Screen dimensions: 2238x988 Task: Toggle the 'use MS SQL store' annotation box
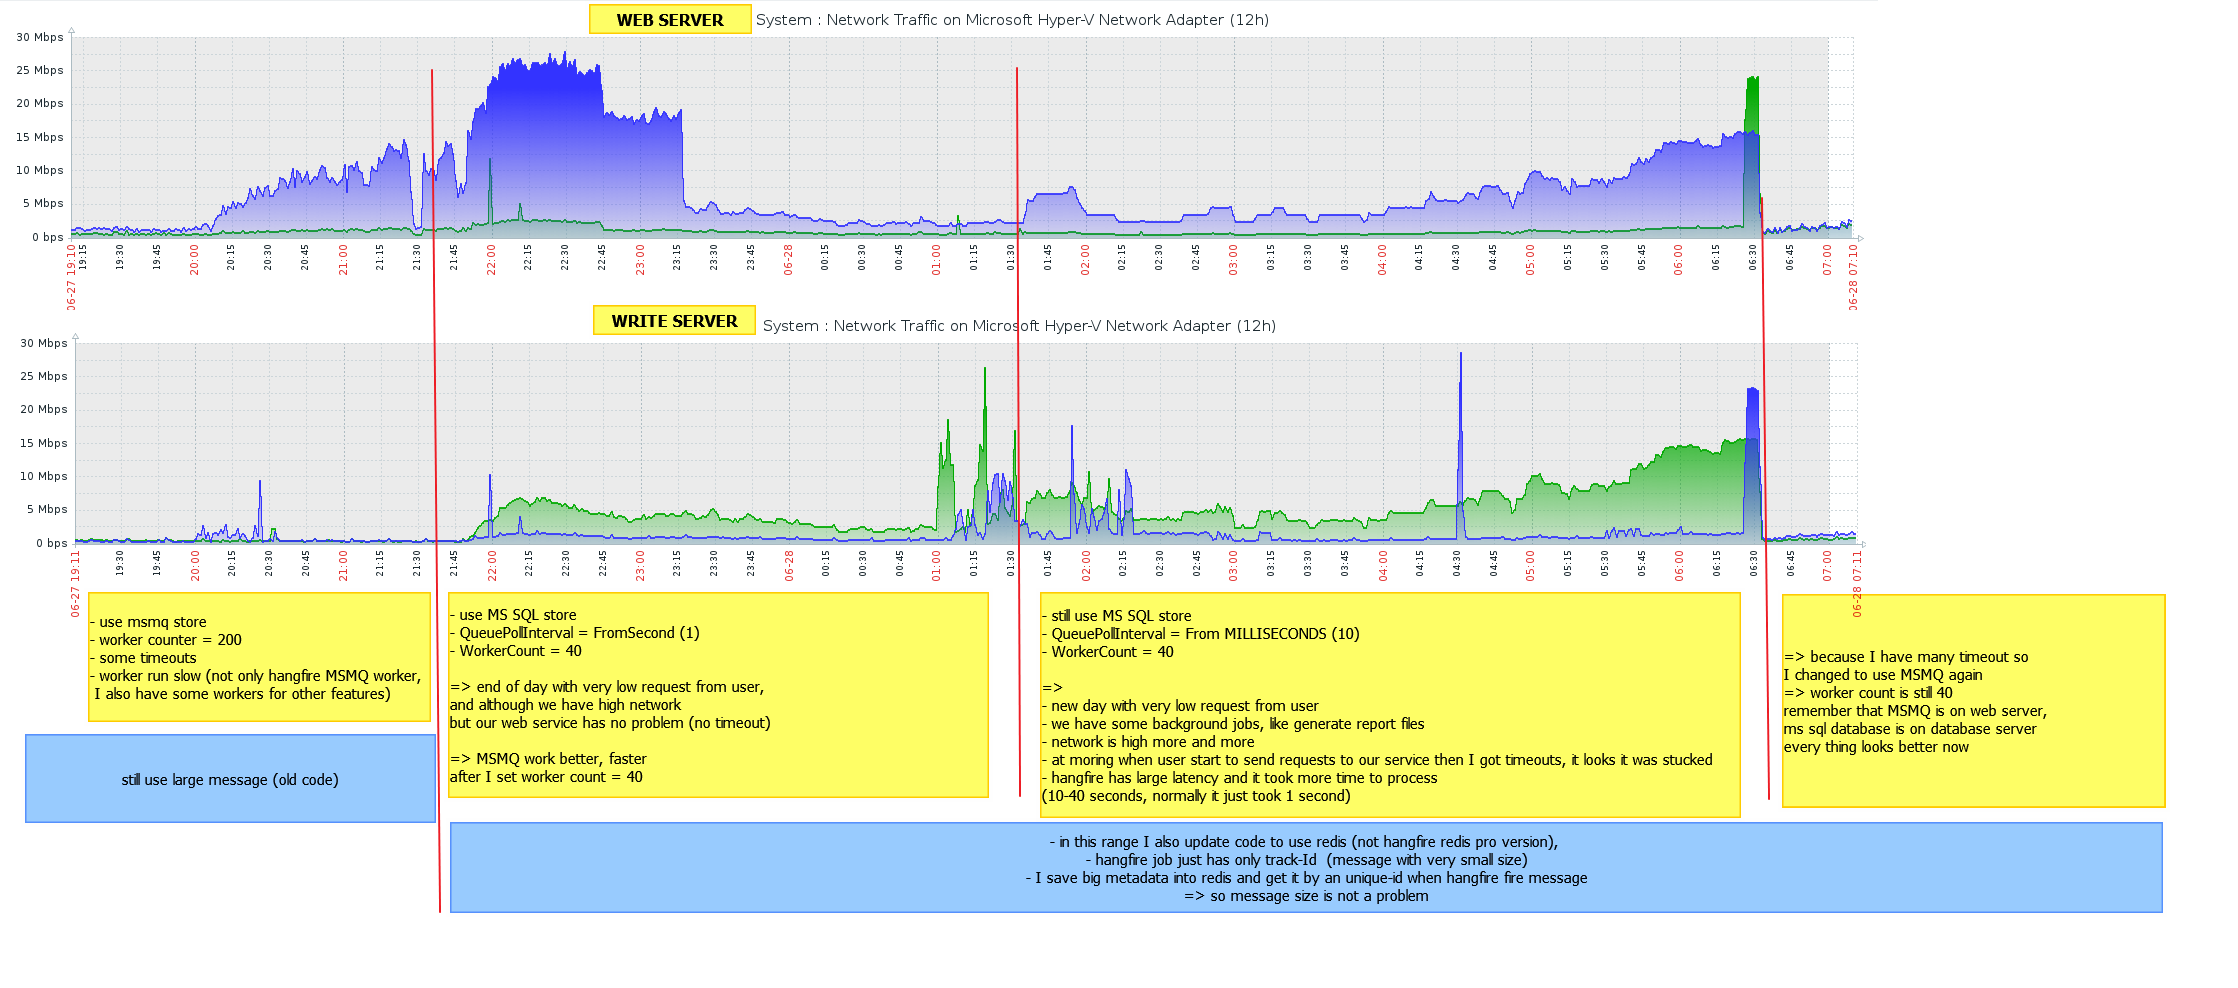coord(718,696)
